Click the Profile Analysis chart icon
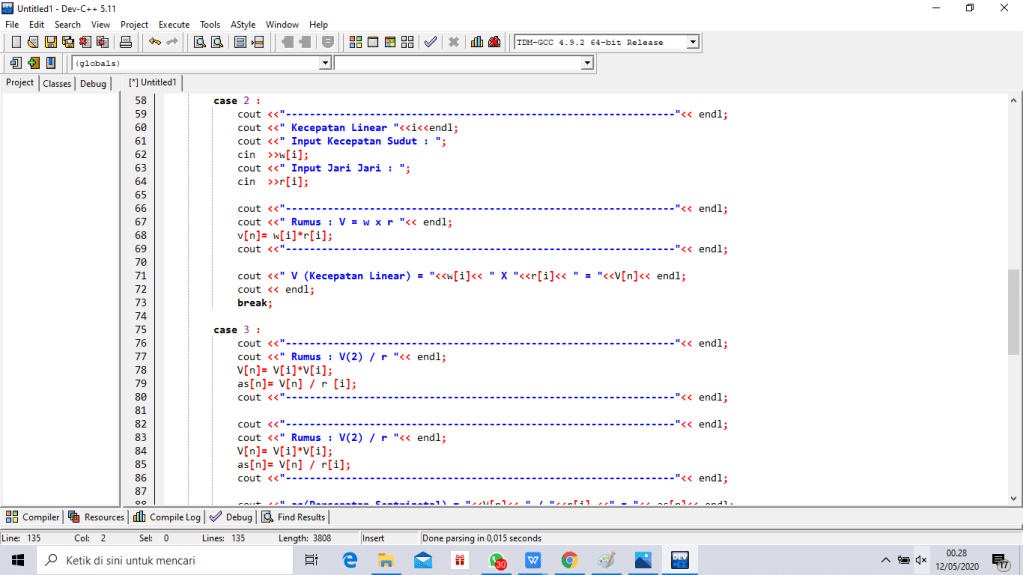 click(x=477, y=42)
